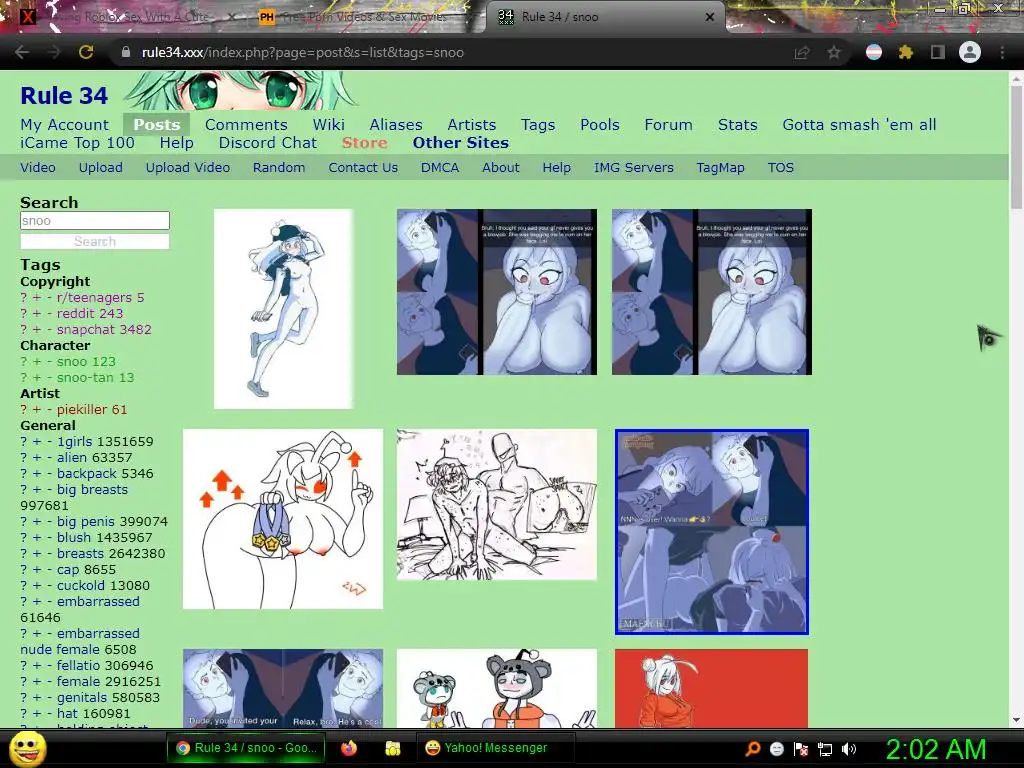Open the Stats page
This screenshot has width=1024, height=768.
[737, 125]
